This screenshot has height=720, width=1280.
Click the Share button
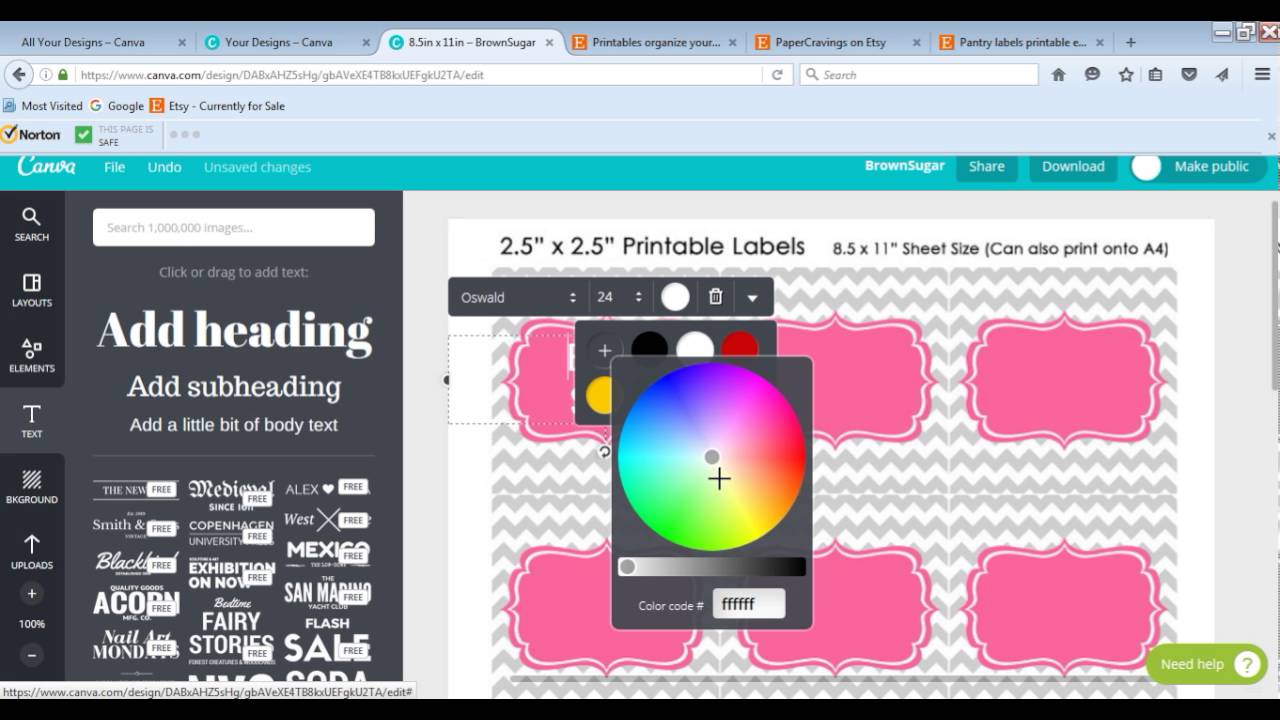(x=986, y=167)
